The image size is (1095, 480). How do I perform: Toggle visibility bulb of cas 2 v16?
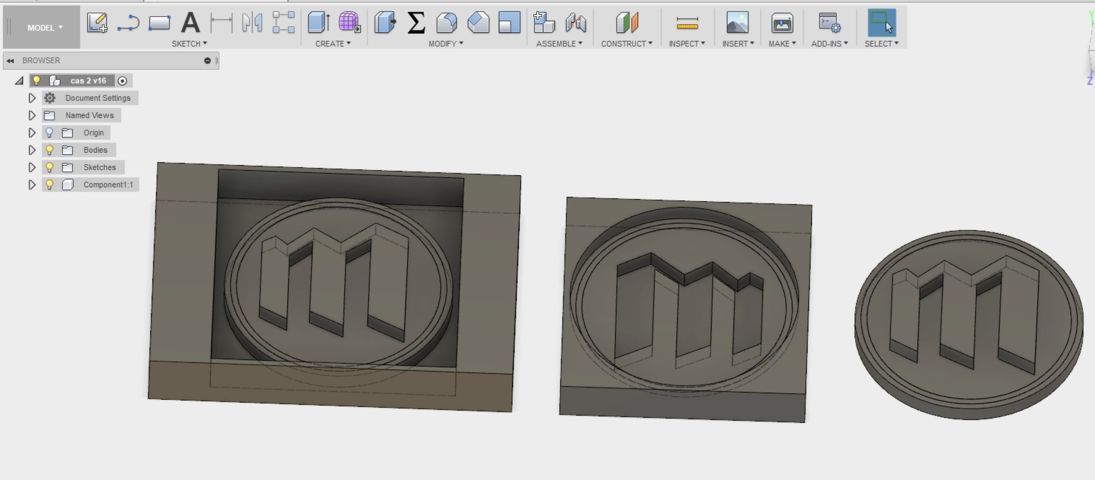pos(37,80)
